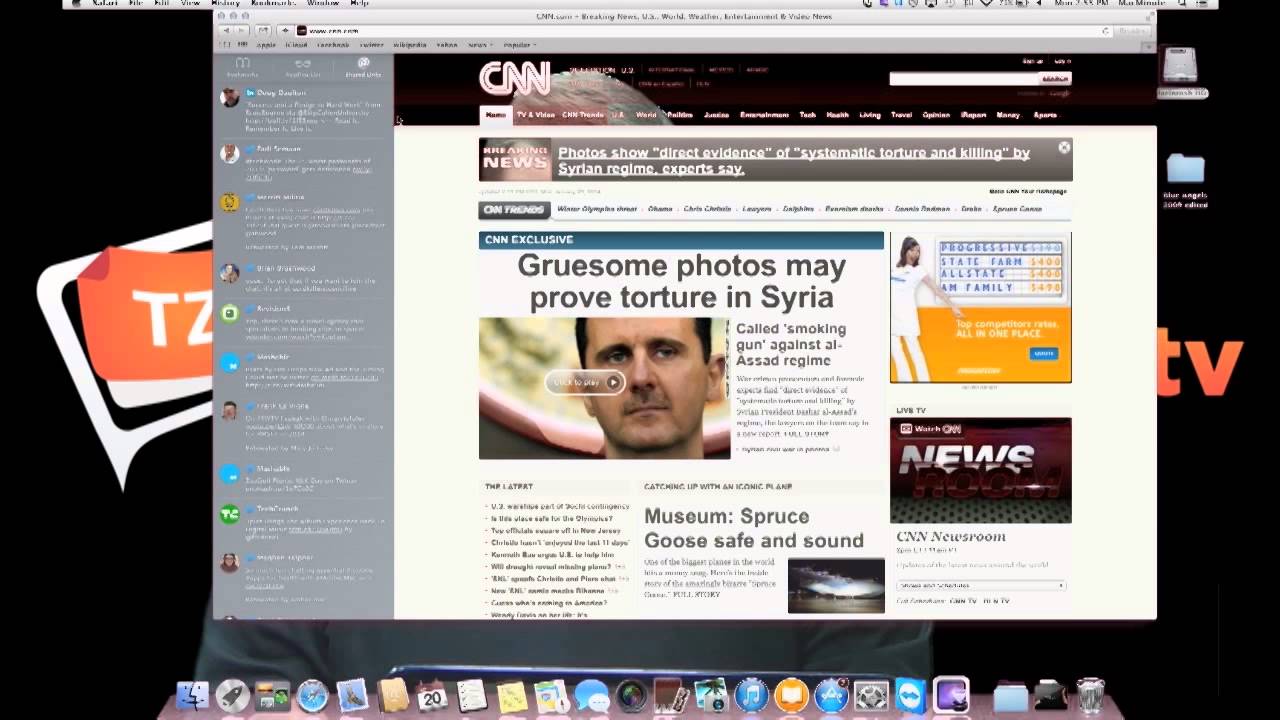This screenshot has height=720, width=1280.
Task: Open the Museum: Spruce Goose headline
Action: (754, 528)
